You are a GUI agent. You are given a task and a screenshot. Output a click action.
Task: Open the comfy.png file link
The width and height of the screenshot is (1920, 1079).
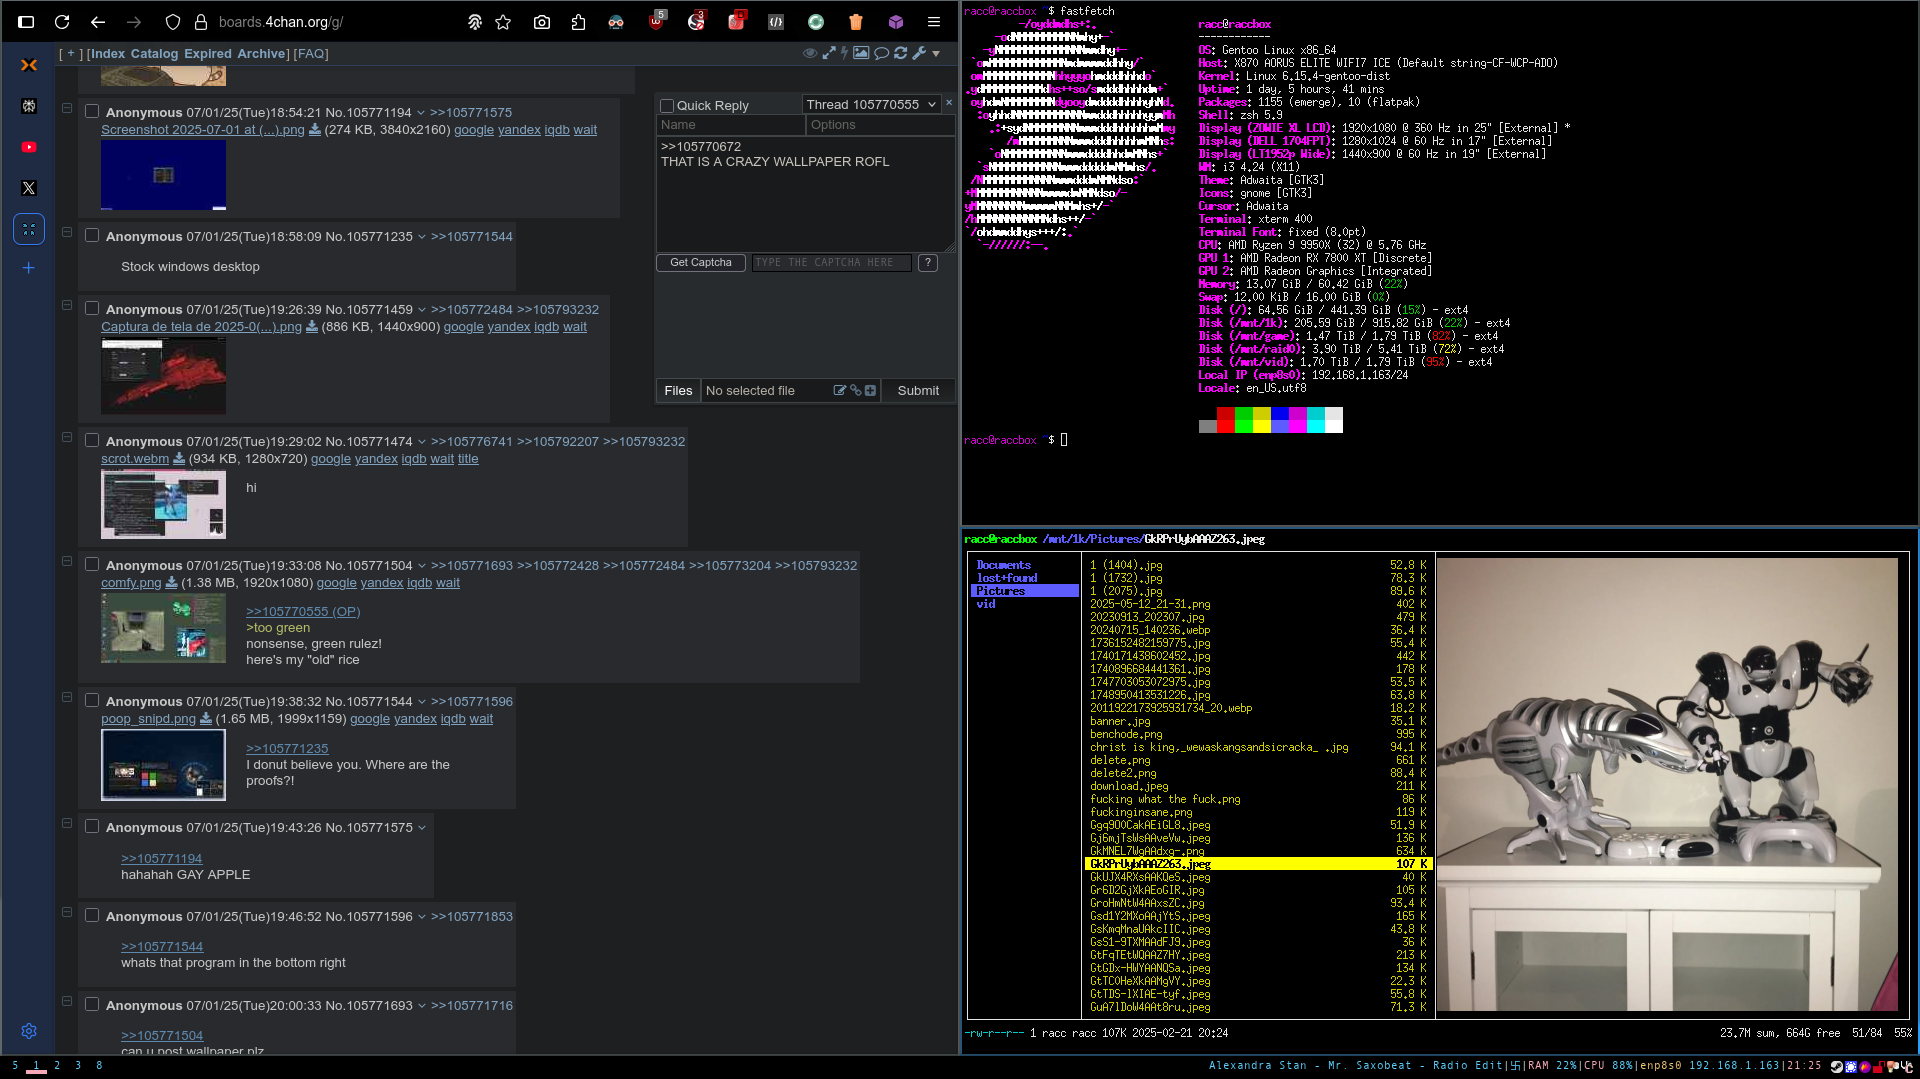(131, 583)
